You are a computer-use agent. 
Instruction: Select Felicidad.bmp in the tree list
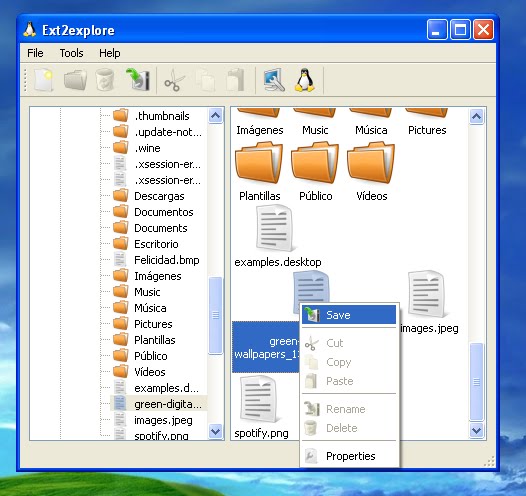click(x=166, y=260)
